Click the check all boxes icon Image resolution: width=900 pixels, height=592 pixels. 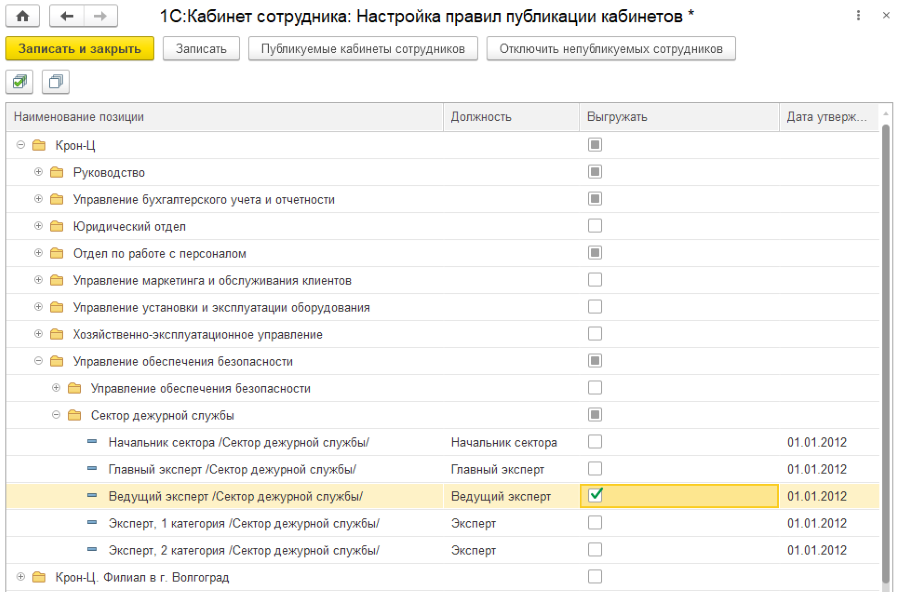(x=22, y=81)
